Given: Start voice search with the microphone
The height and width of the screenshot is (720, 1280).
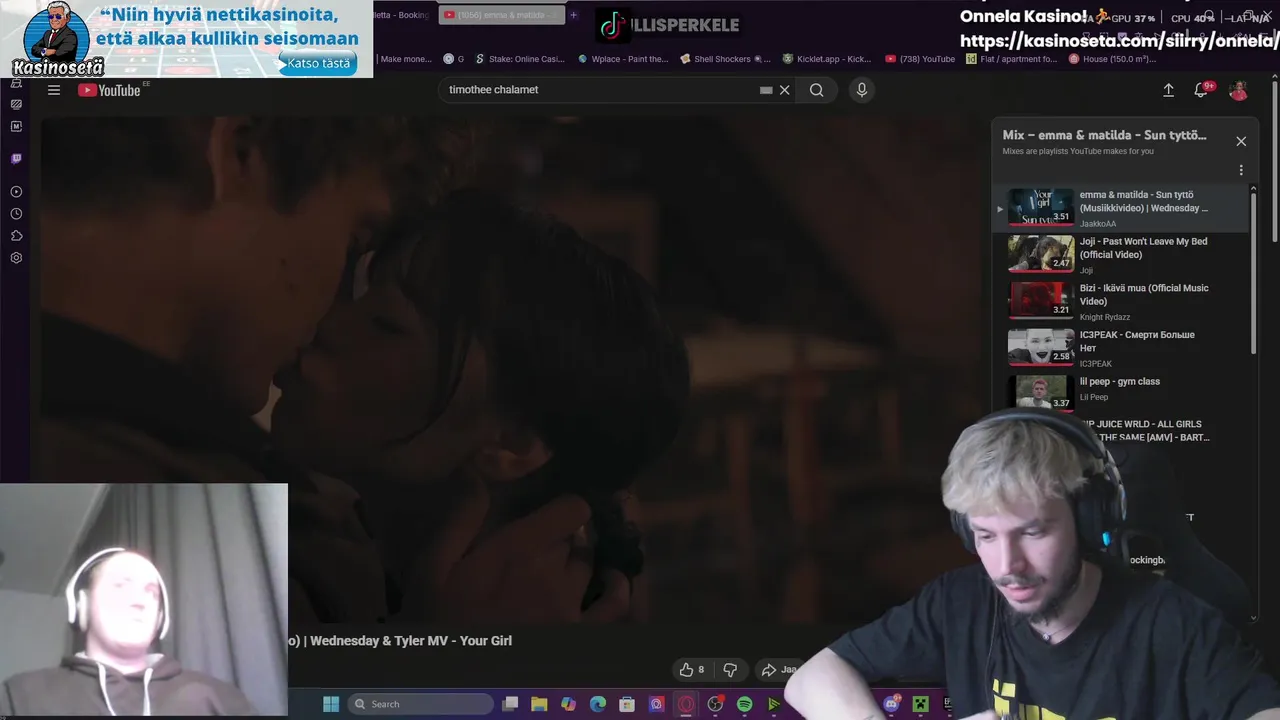Looking at the screenshot, I should pos(862,90).
